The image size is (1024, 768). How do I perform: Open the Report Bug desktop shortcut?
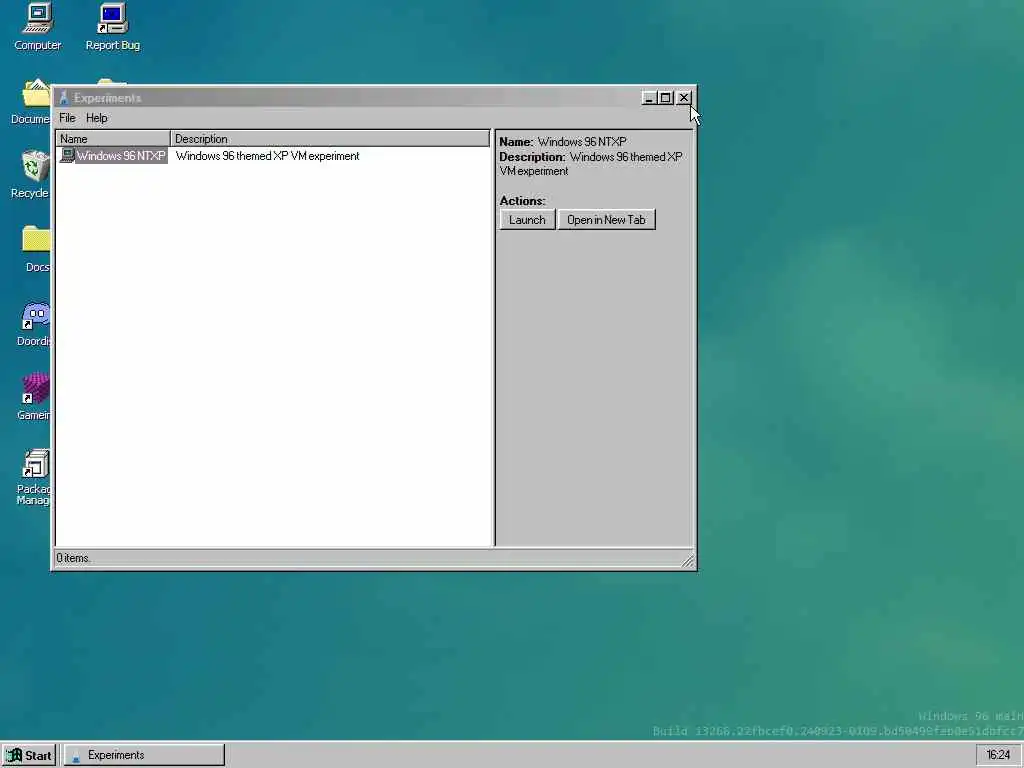click(112, 26)
